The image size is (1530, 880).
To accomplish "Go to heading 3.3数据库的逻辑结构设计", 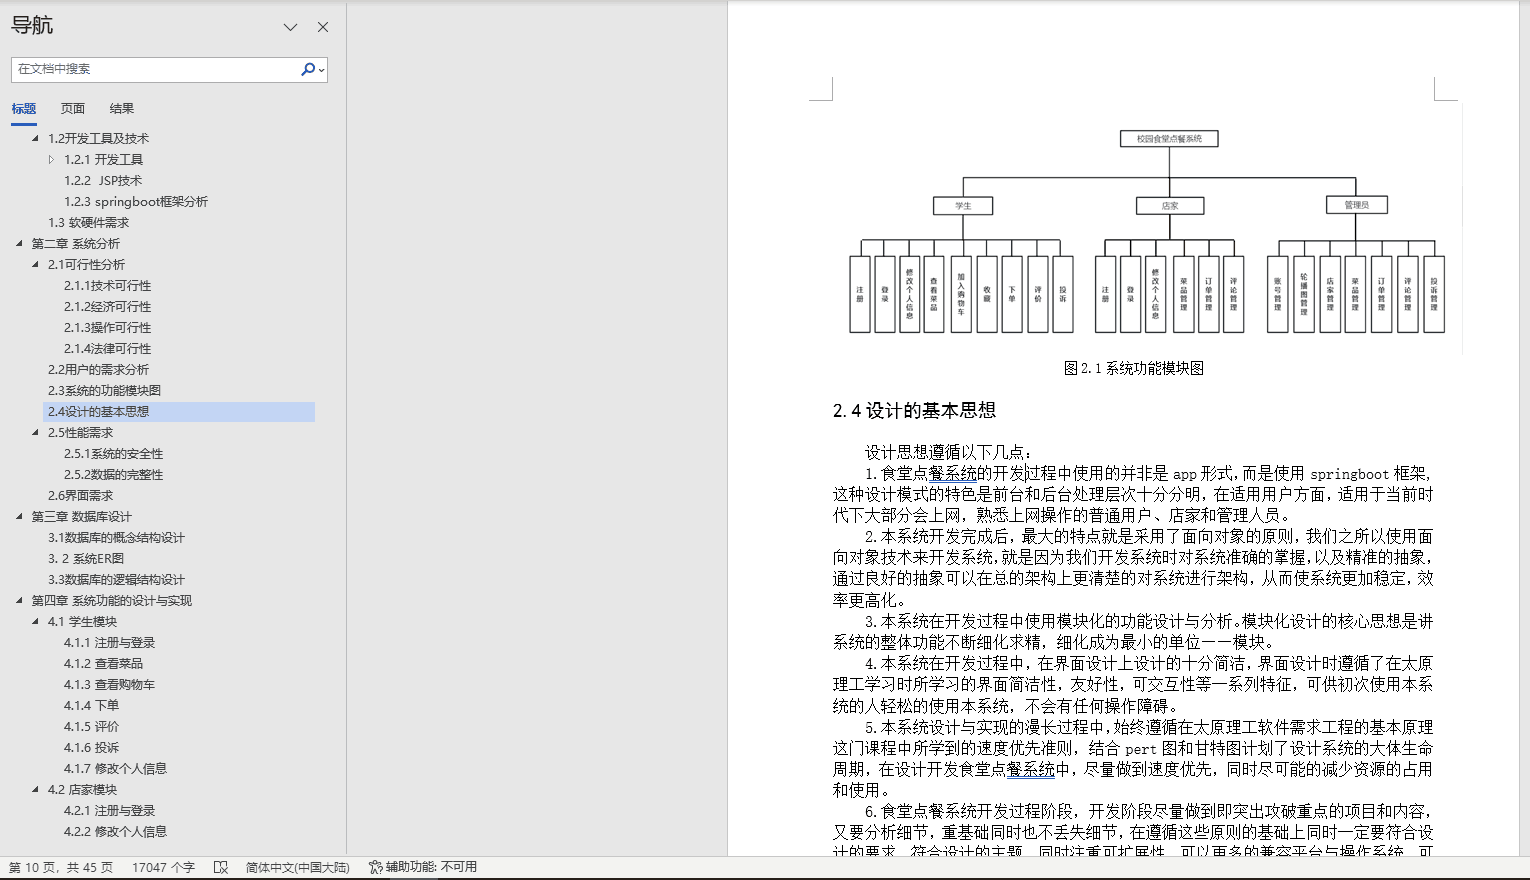I will (116, 579).
